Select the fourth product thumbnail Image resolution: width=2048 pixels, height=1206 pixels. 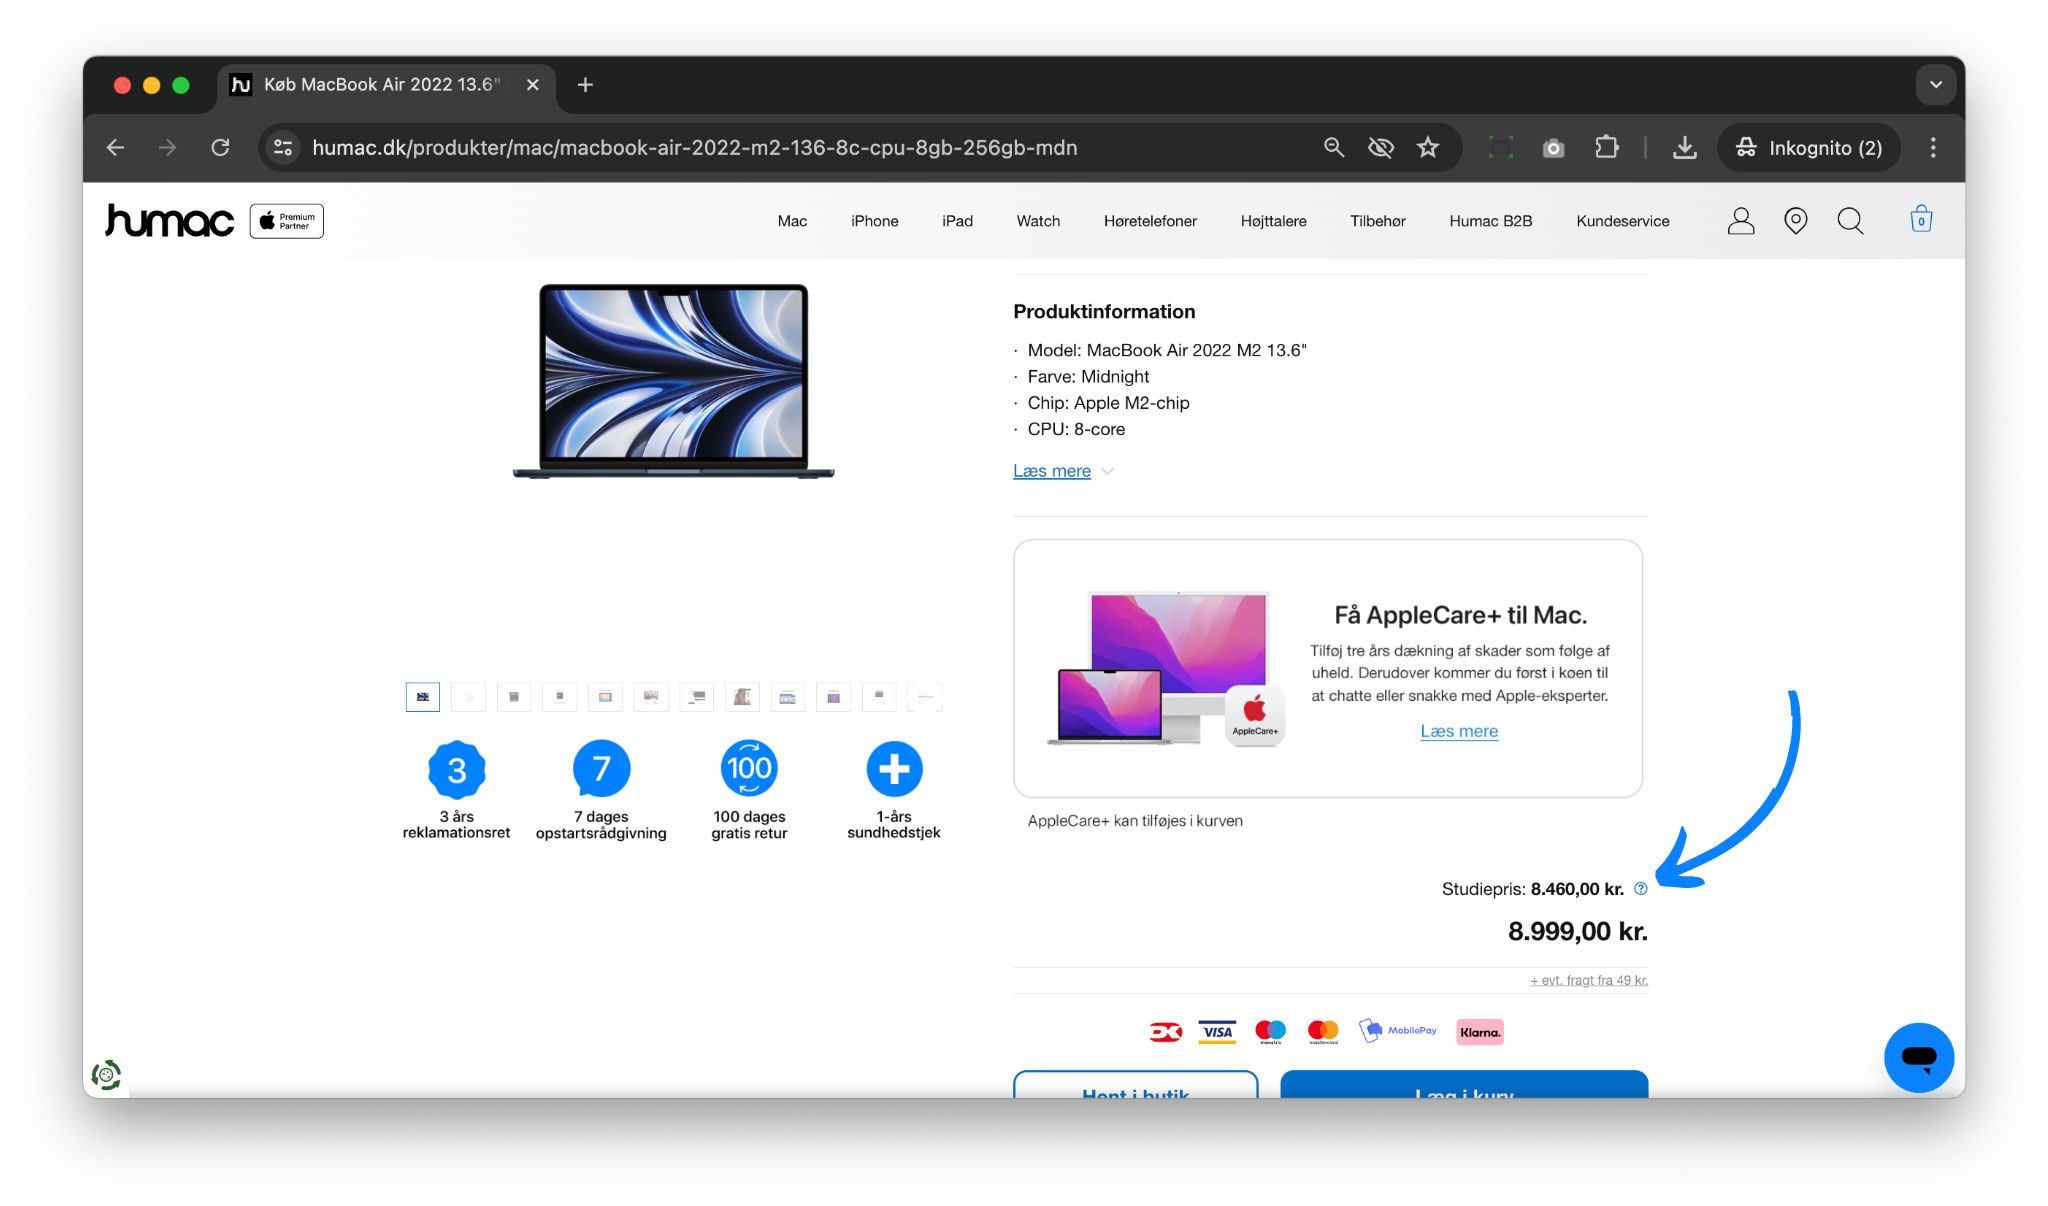[560, 697]
